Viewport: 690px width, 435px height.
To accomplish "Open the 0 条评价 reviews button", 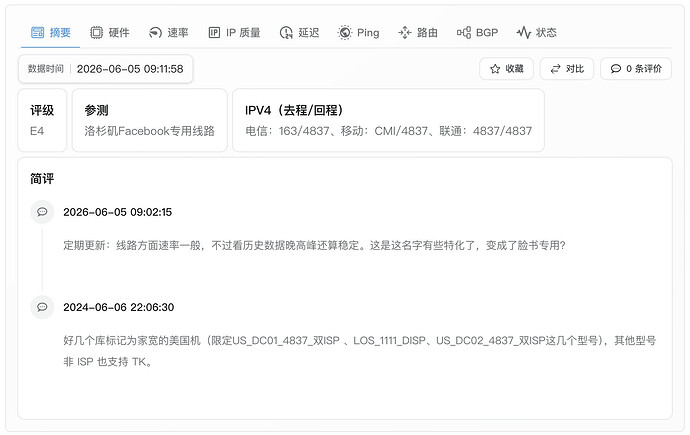I will (636, 69).
